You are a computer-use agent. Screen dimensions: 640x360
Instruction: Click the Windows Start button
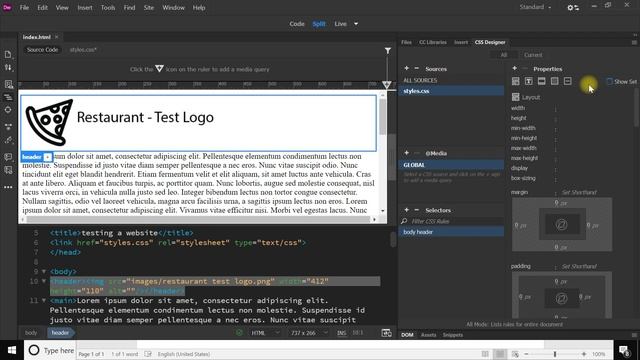(12, 350)
